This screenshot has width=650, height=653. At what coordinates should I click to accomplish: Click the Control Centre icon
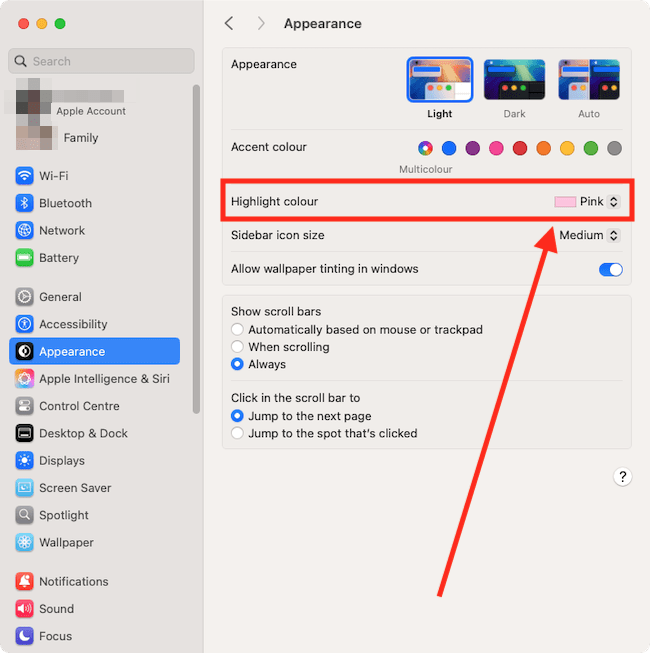pos(25,406)
